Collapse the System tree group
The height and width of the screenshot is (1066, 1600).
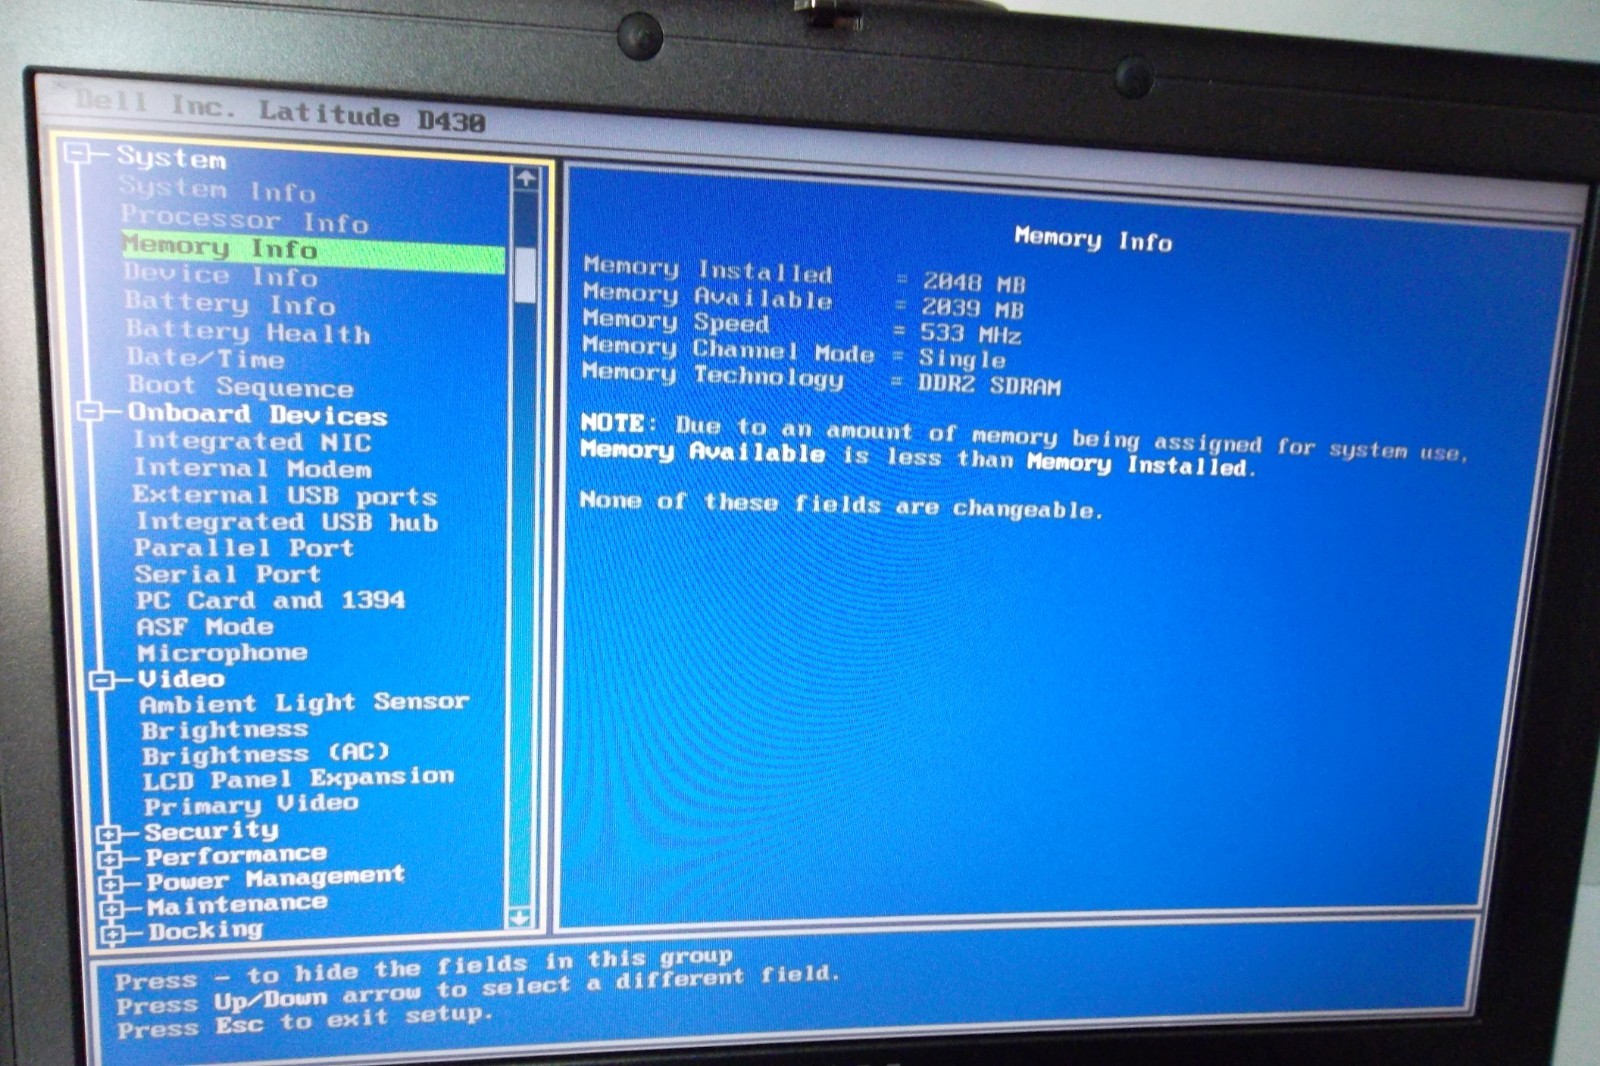click(76, 153)
